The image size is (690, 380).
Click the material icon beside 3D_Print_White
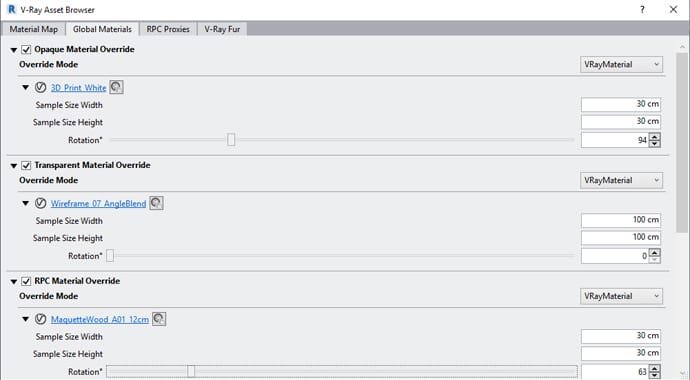(x=40, y=88)
